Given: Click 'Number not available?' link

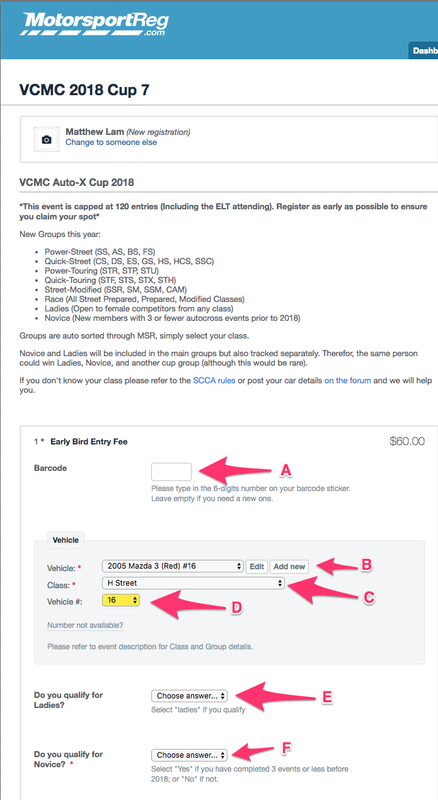Looking at the screenshot, I should click(85, 626).
